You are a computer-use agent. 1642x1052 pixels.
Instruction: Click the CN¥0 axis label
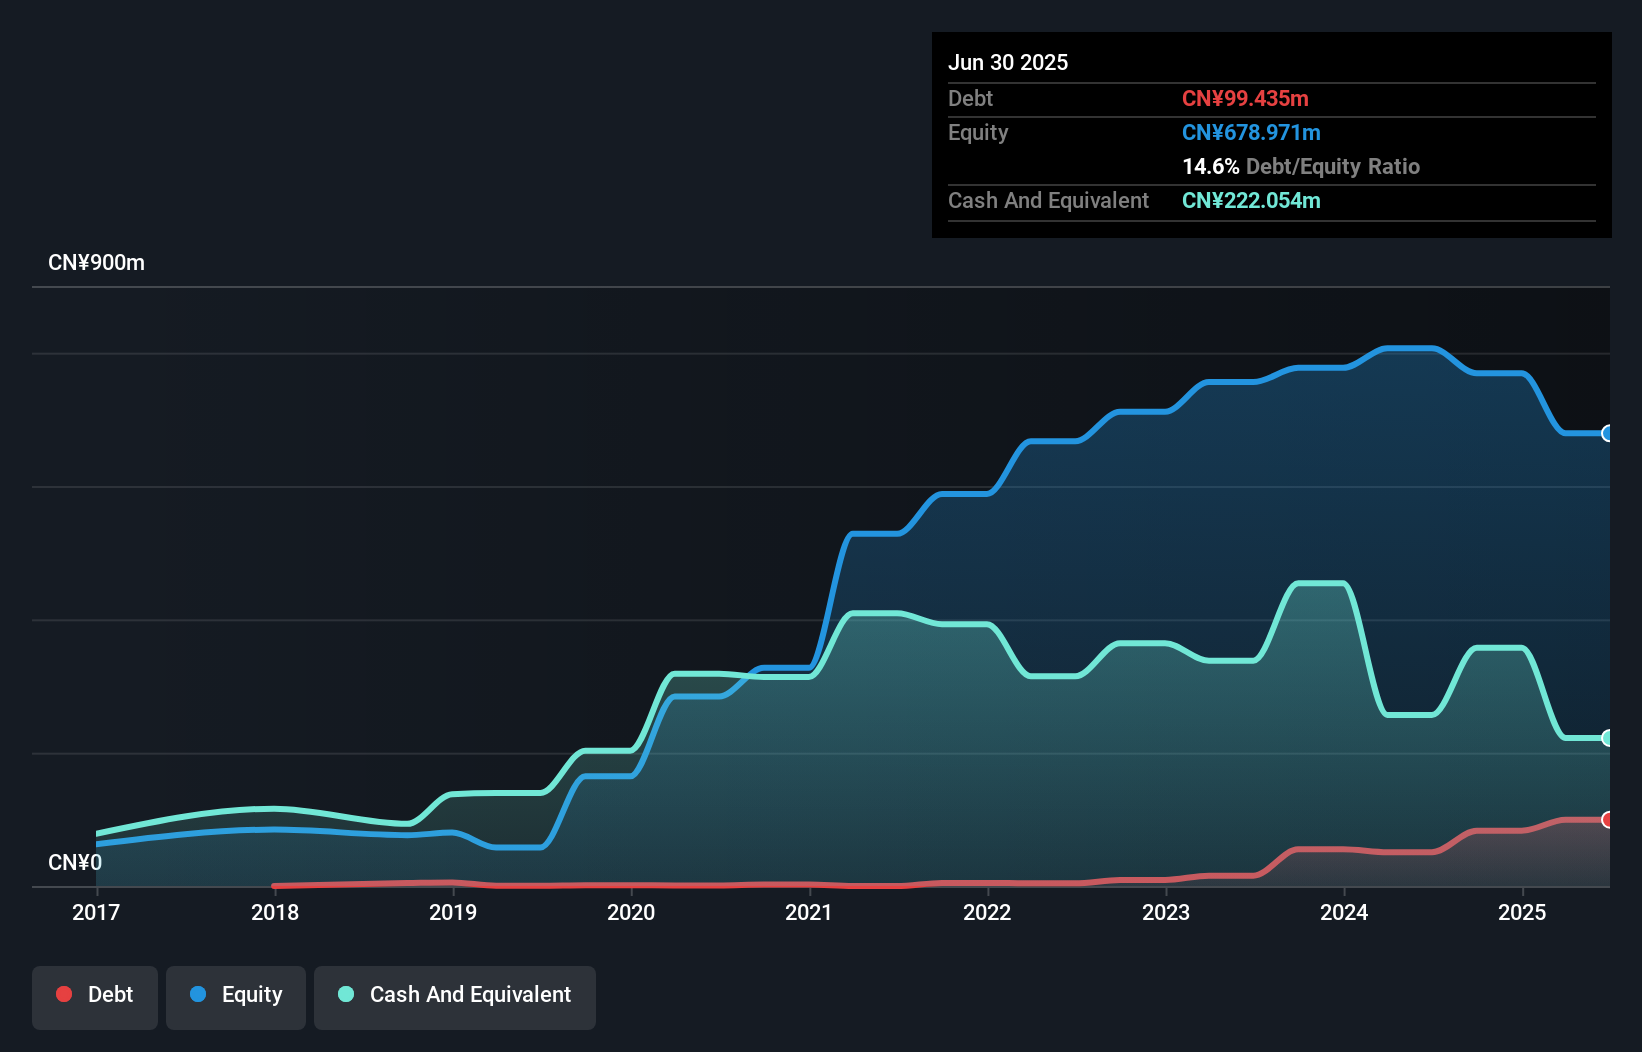75,861
